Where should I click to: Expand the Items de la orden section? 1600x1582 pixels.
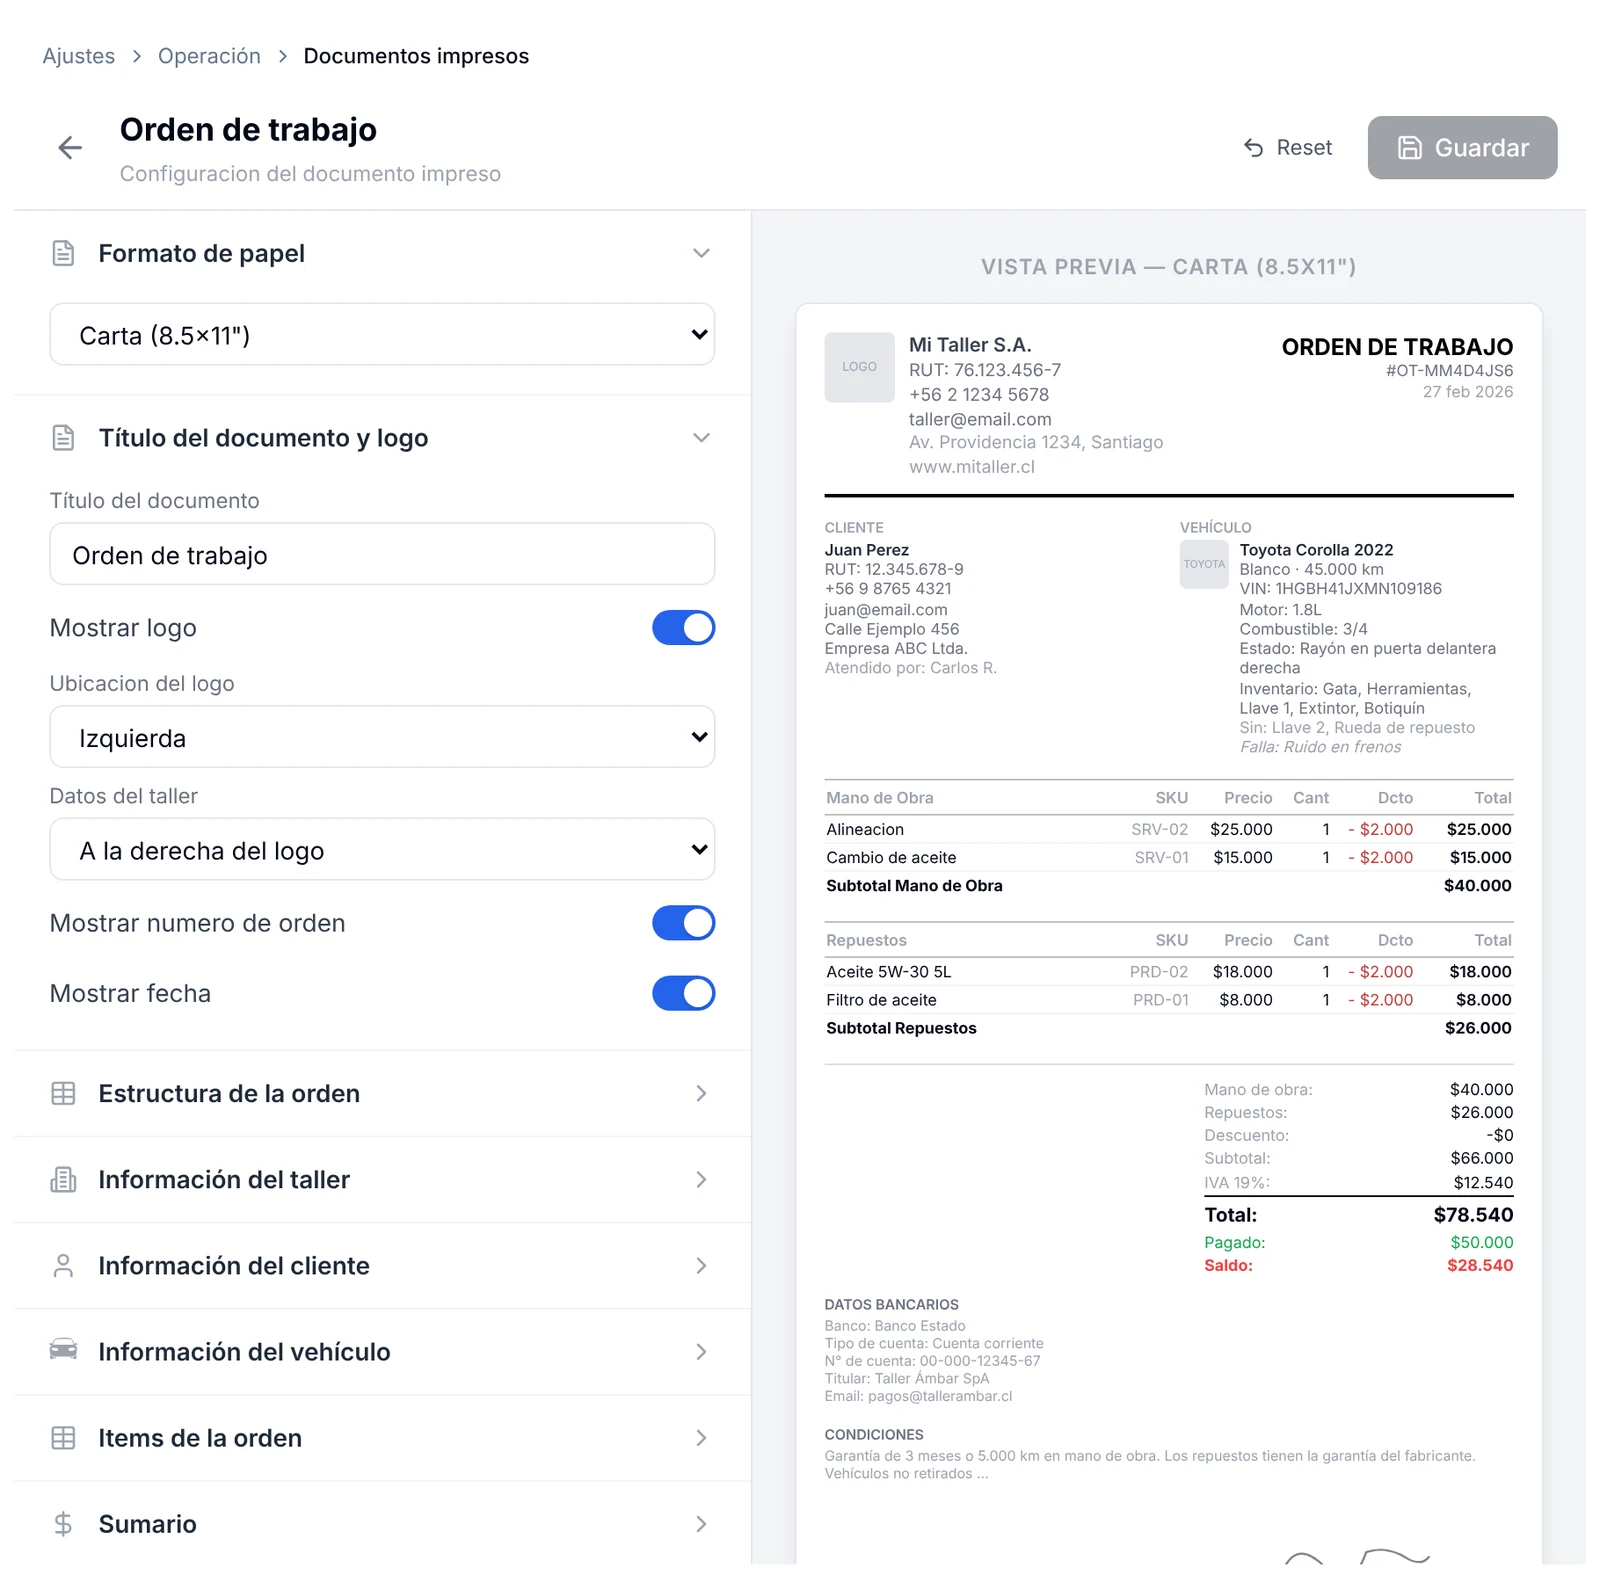tap(382, 1437)
